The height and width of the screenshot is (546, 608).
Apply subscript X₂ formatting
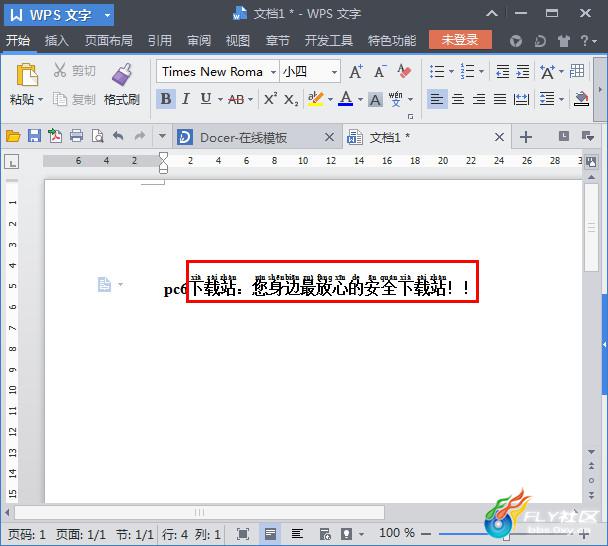click(291, 100)
